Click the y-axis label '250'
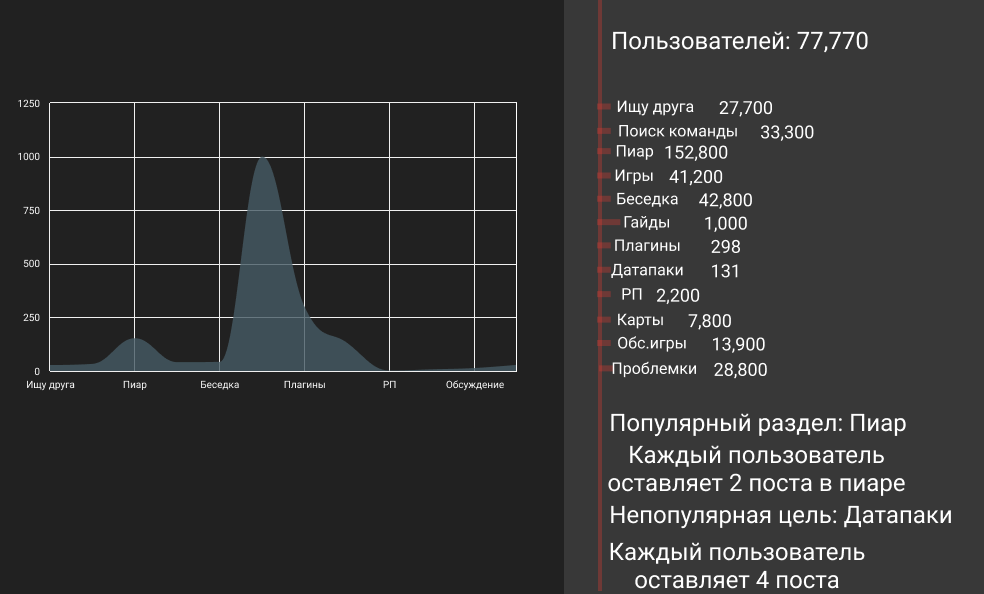Screen dimensions: 984x594 pyautogui.click(x=31, y=318)
